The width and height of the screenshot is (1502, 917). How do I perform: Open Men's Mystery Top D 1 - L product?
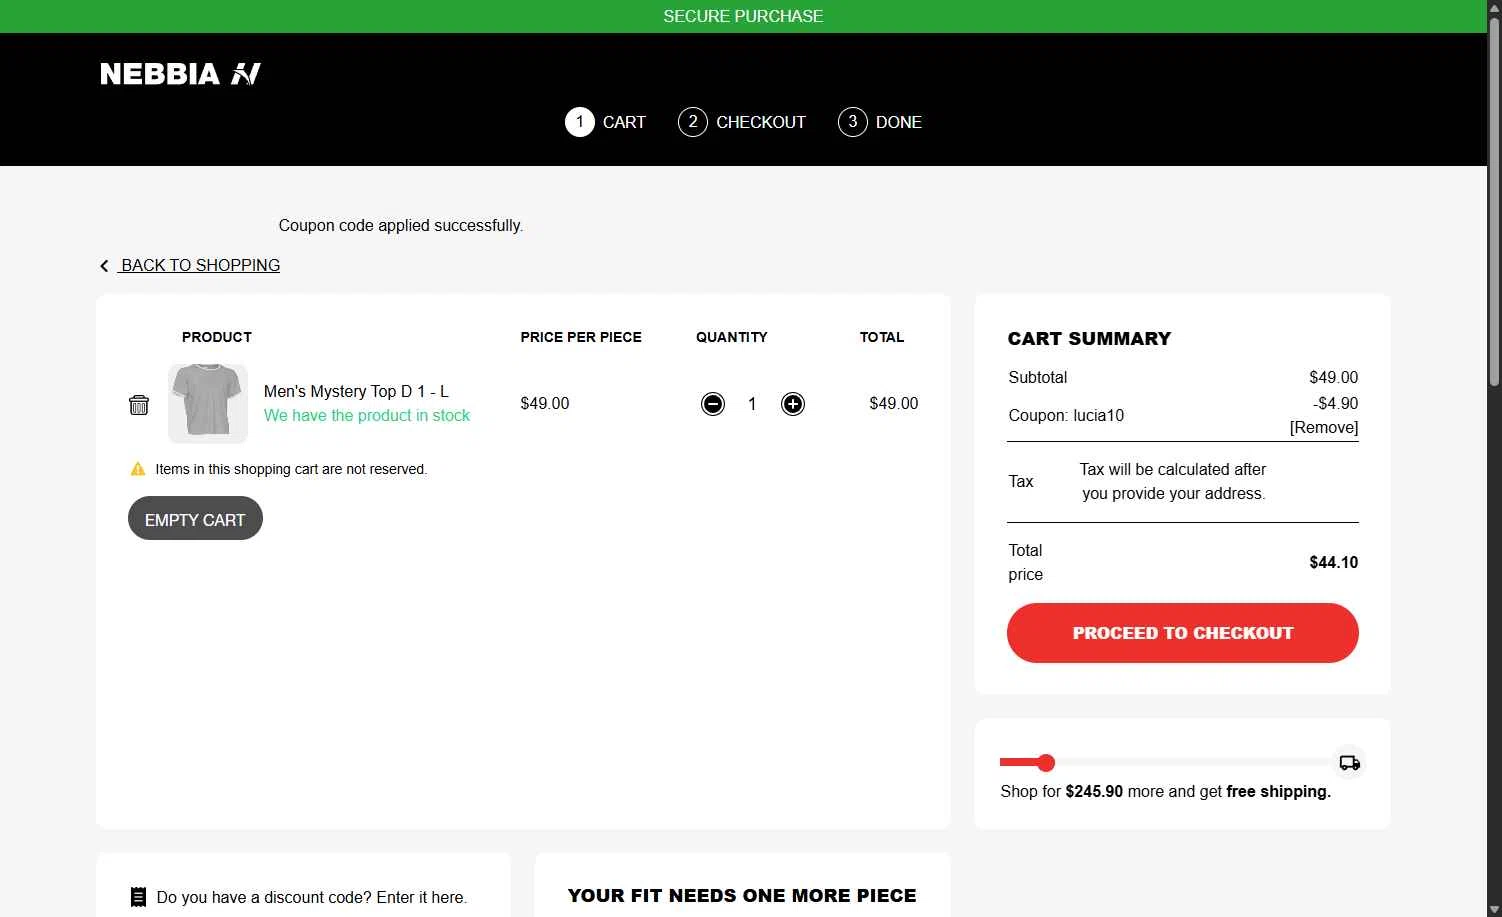pos(356,391)
